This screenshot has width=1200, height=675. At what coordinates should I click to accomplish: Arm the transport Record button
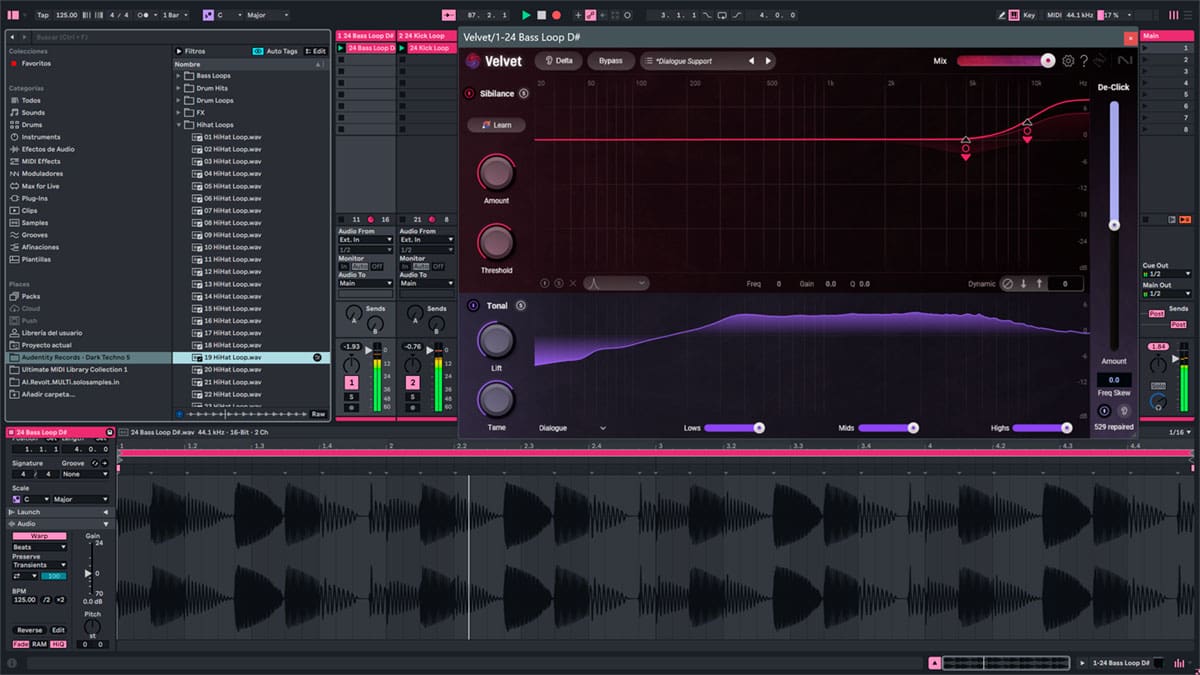tap(556, 15)
